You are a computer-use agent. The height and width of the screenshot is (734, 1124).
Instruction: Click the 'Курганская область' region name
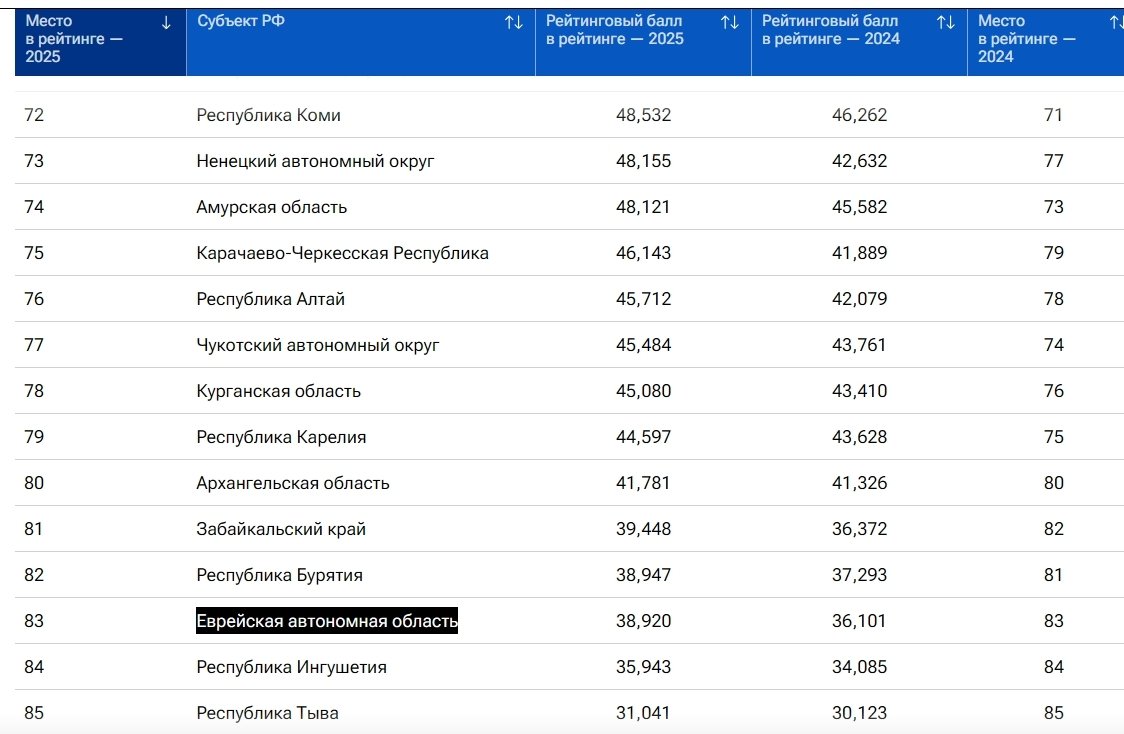278,391
